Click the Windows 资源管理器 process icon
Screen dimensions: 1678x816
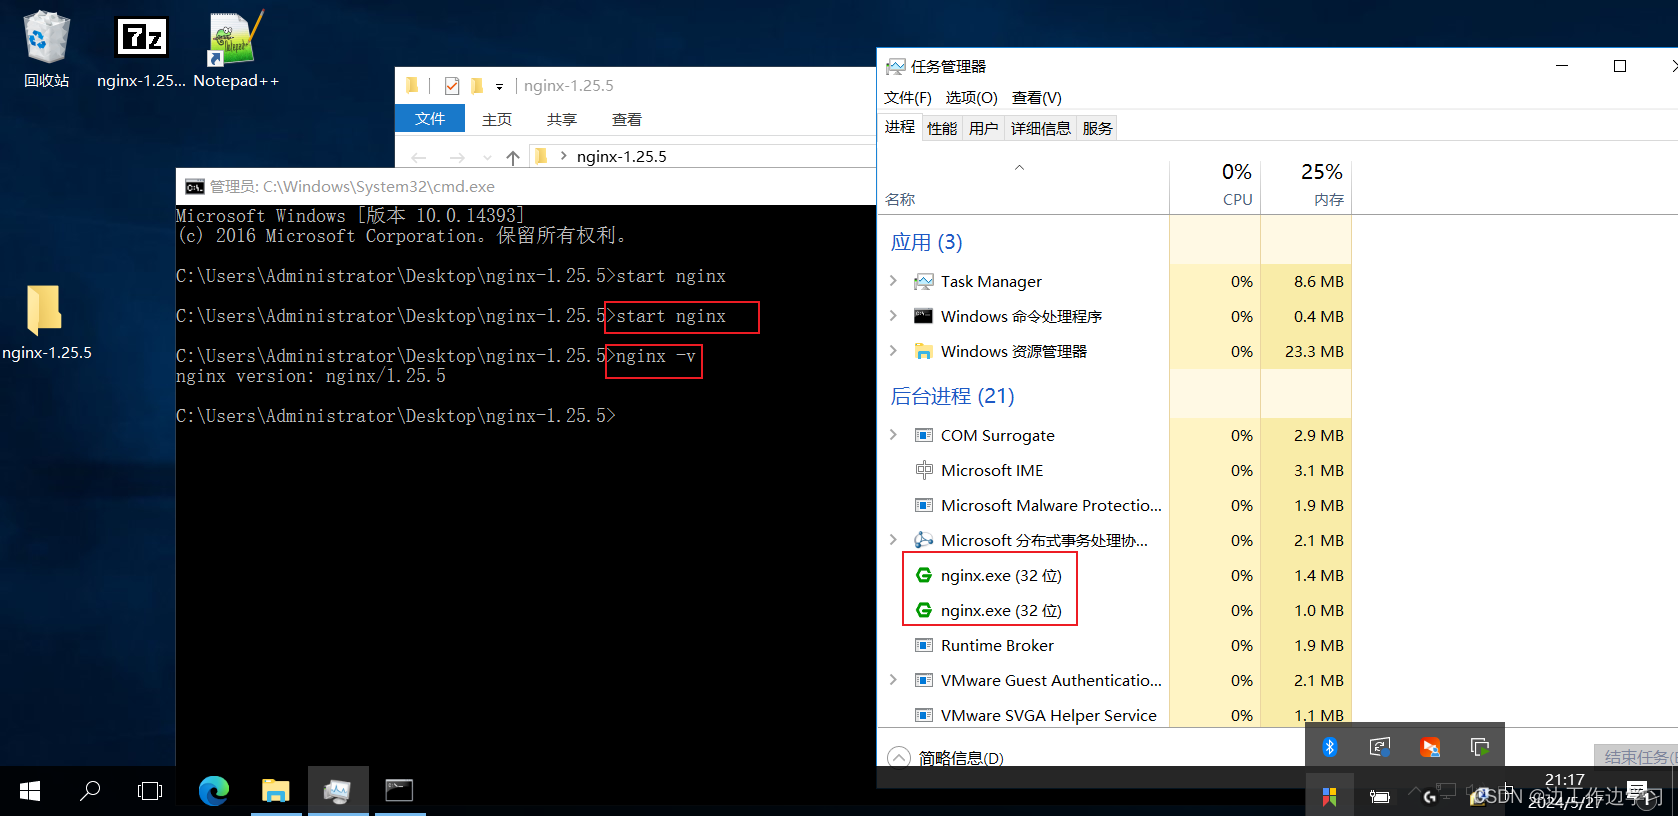click(x=924, y=352)
